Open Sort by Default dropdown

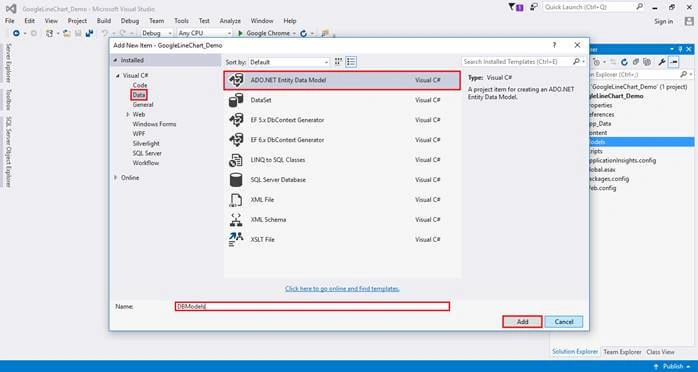pos(289,62)
